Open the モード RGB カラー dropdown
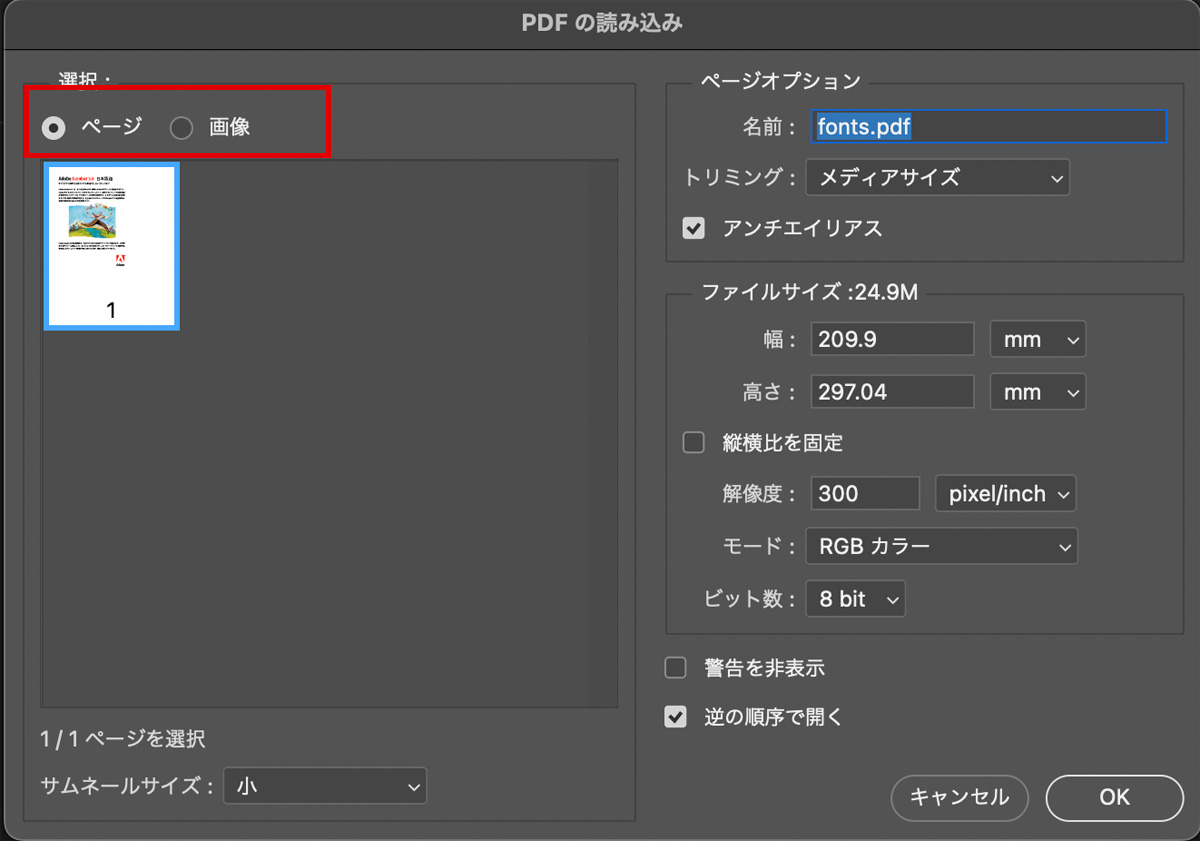 [x=941, y=547]
